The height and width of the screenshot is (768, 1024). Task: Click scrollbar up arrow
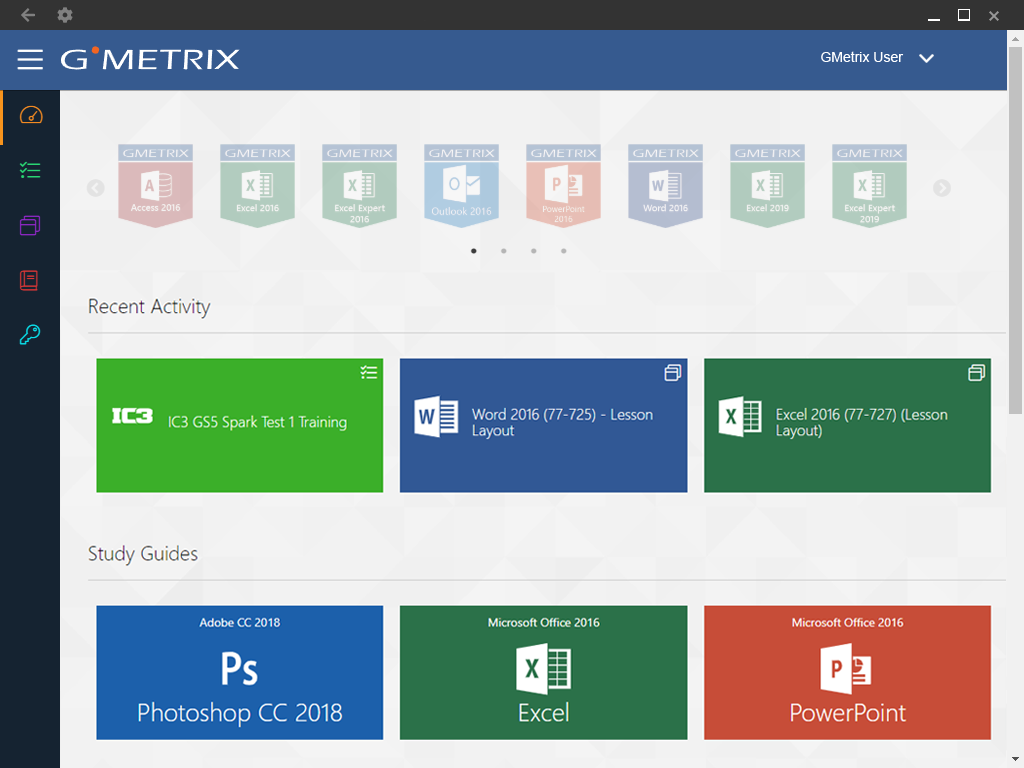pyautogui.click(x=1015, y=39)
